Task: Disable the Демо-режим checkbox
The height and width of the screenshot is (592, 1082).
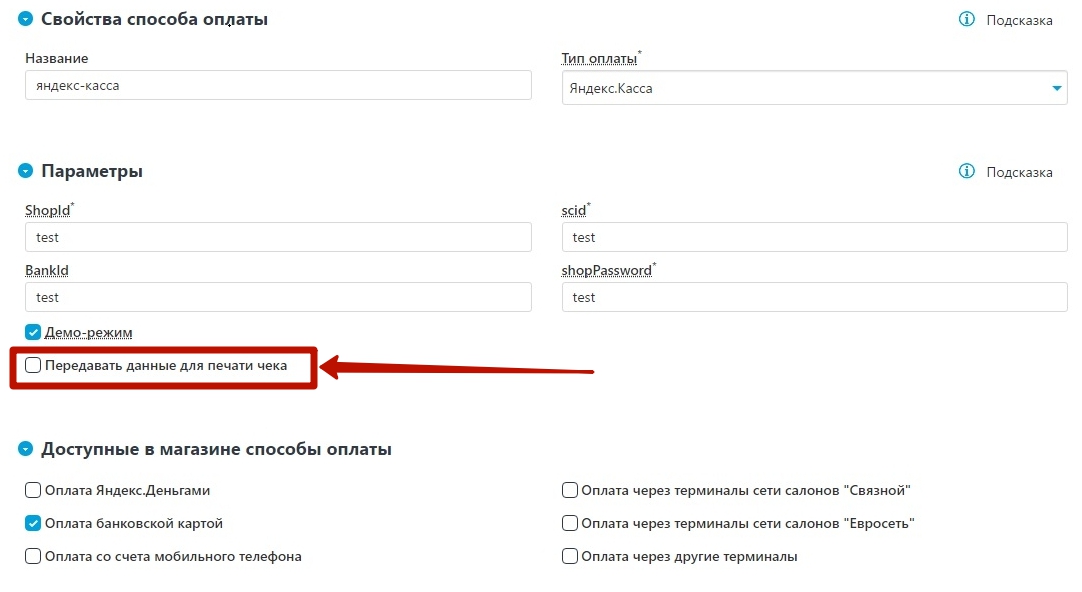Action: coord(33,333)
